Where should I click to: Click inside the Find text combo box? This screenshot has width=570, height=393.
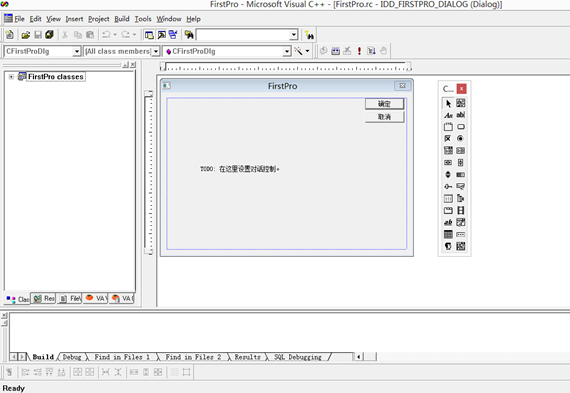pos(243,35)
